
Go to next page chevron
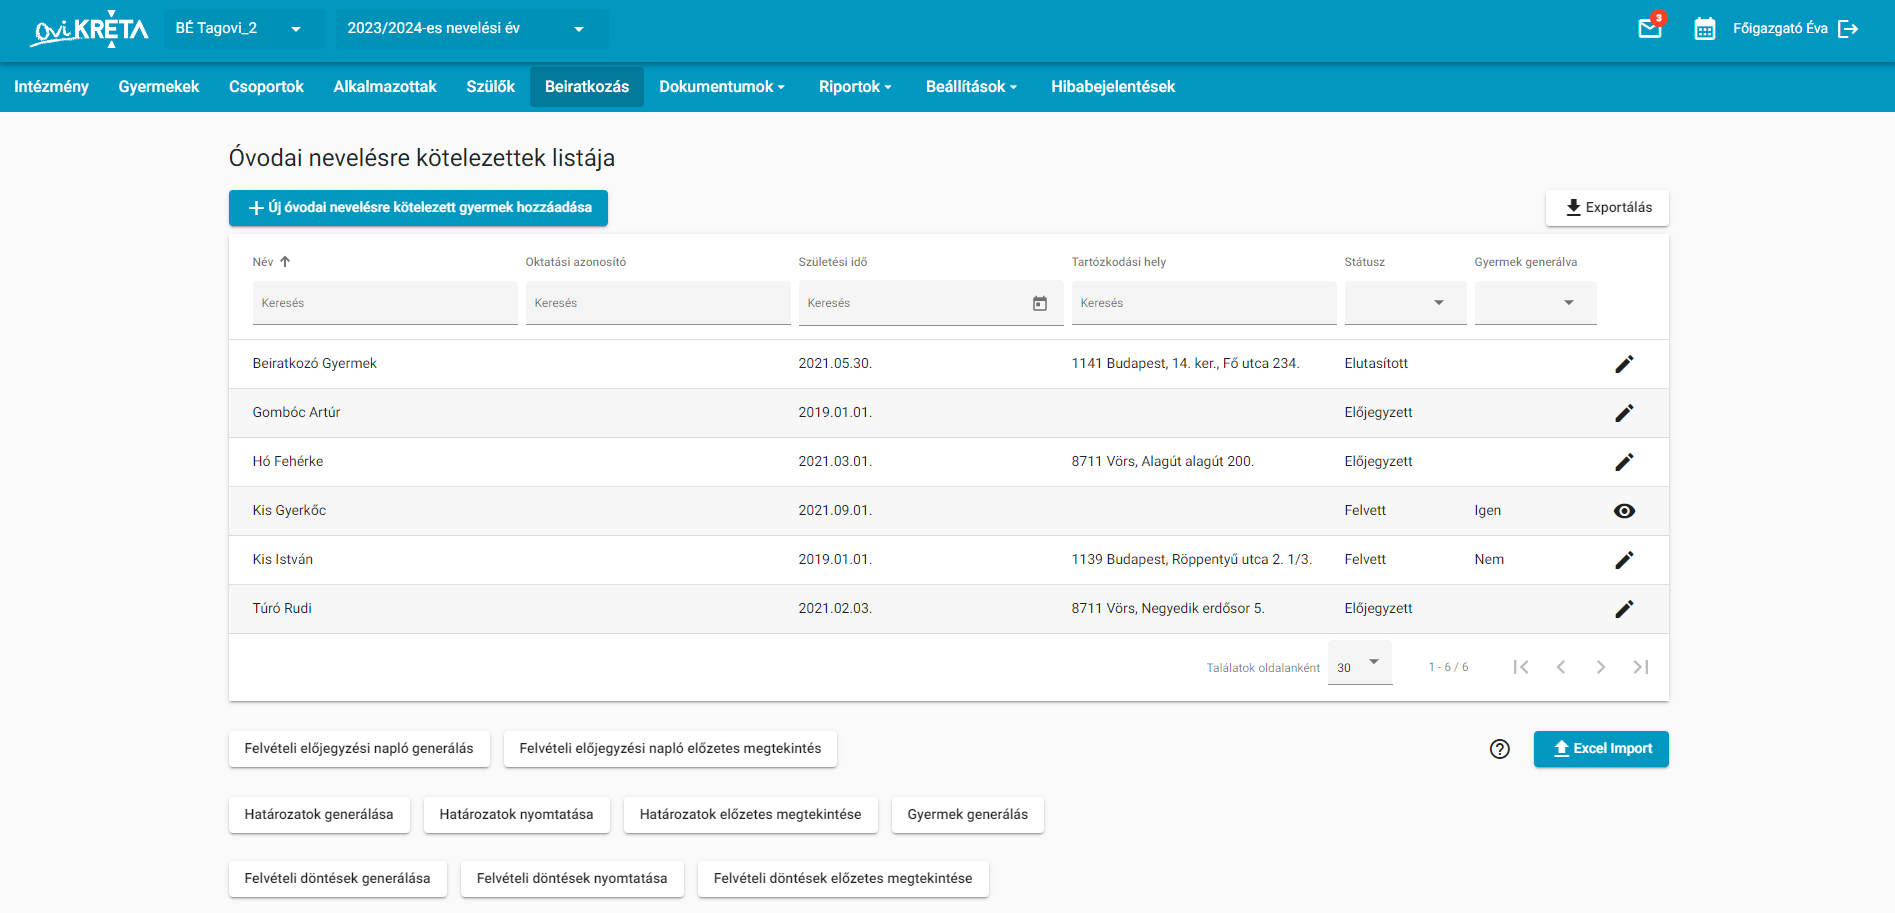(x=1601, y=667)
